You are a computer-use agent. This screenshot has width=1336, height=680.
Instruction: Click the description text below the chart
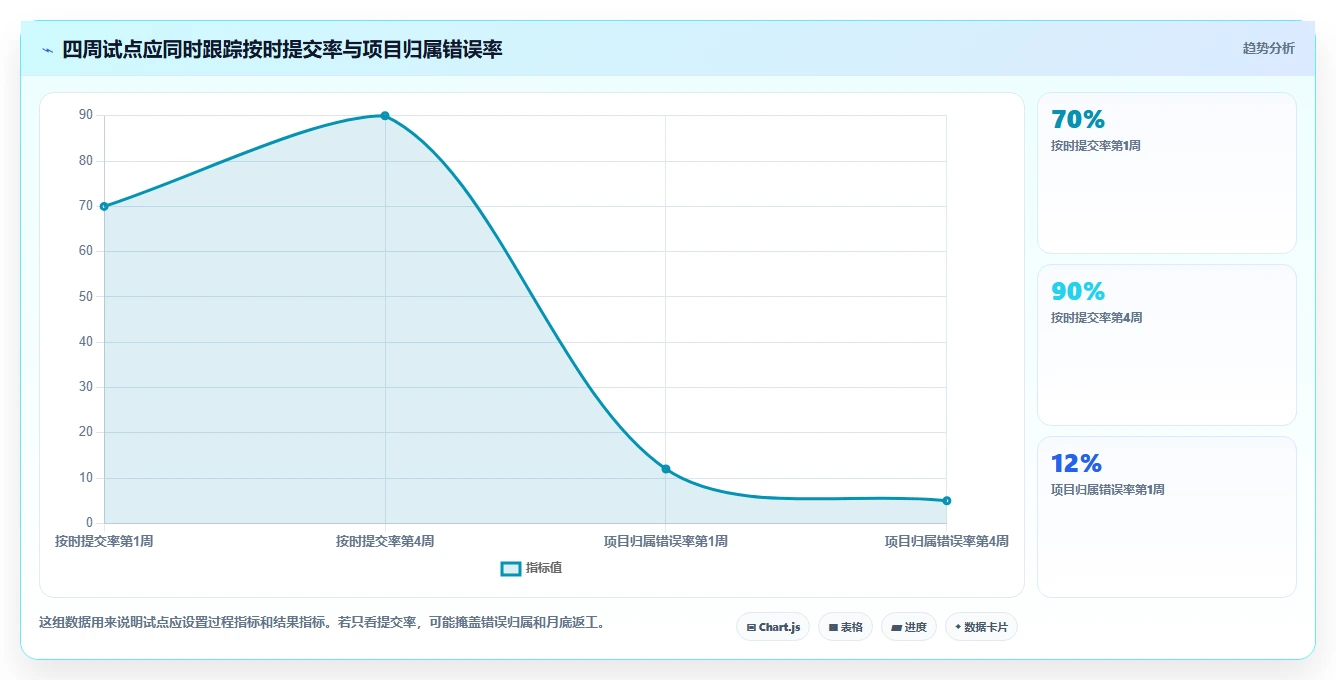[322, 622]
